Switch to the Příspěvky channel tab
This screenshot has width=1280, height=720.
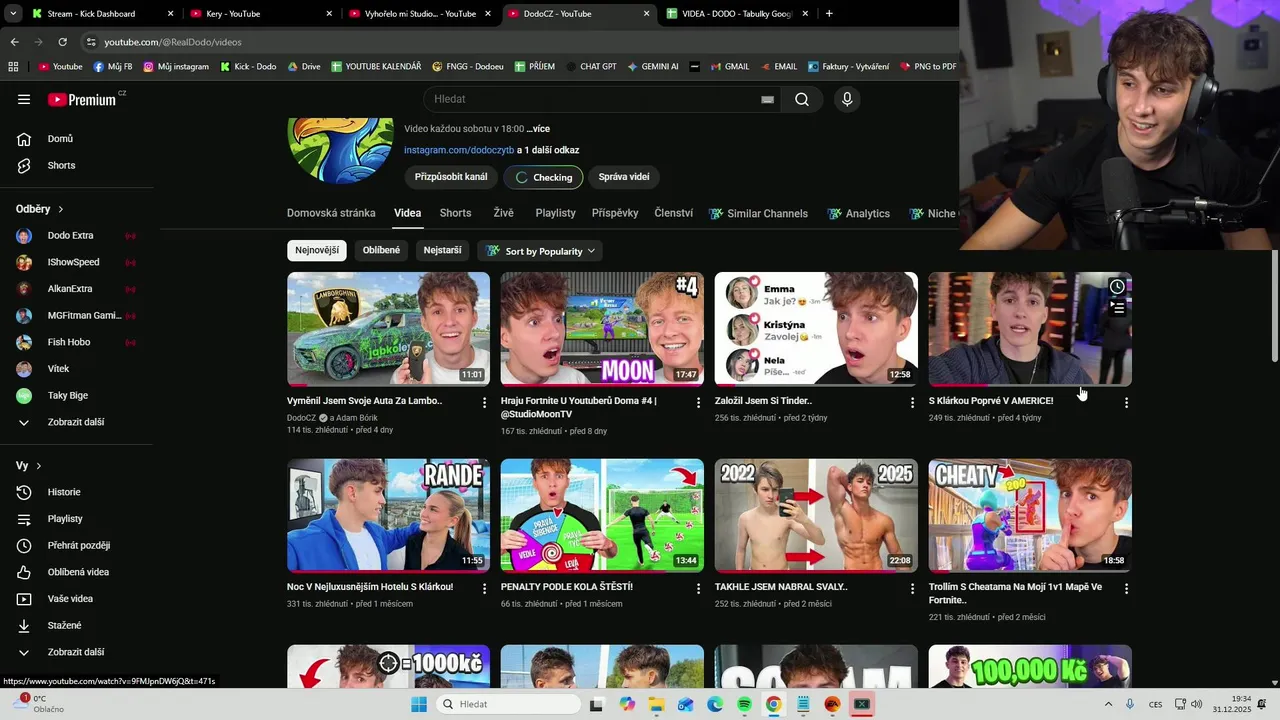[x=615, y=213]
